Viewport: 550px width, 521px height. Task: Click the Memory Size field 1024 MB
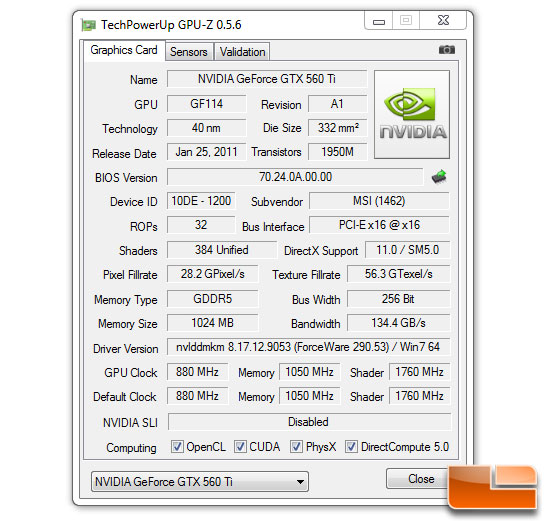coord(213,323)
